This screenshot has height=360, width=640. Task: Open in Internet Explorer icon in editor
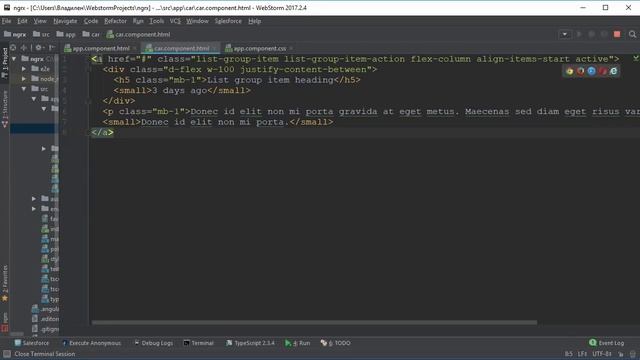(x=613, y=71)
